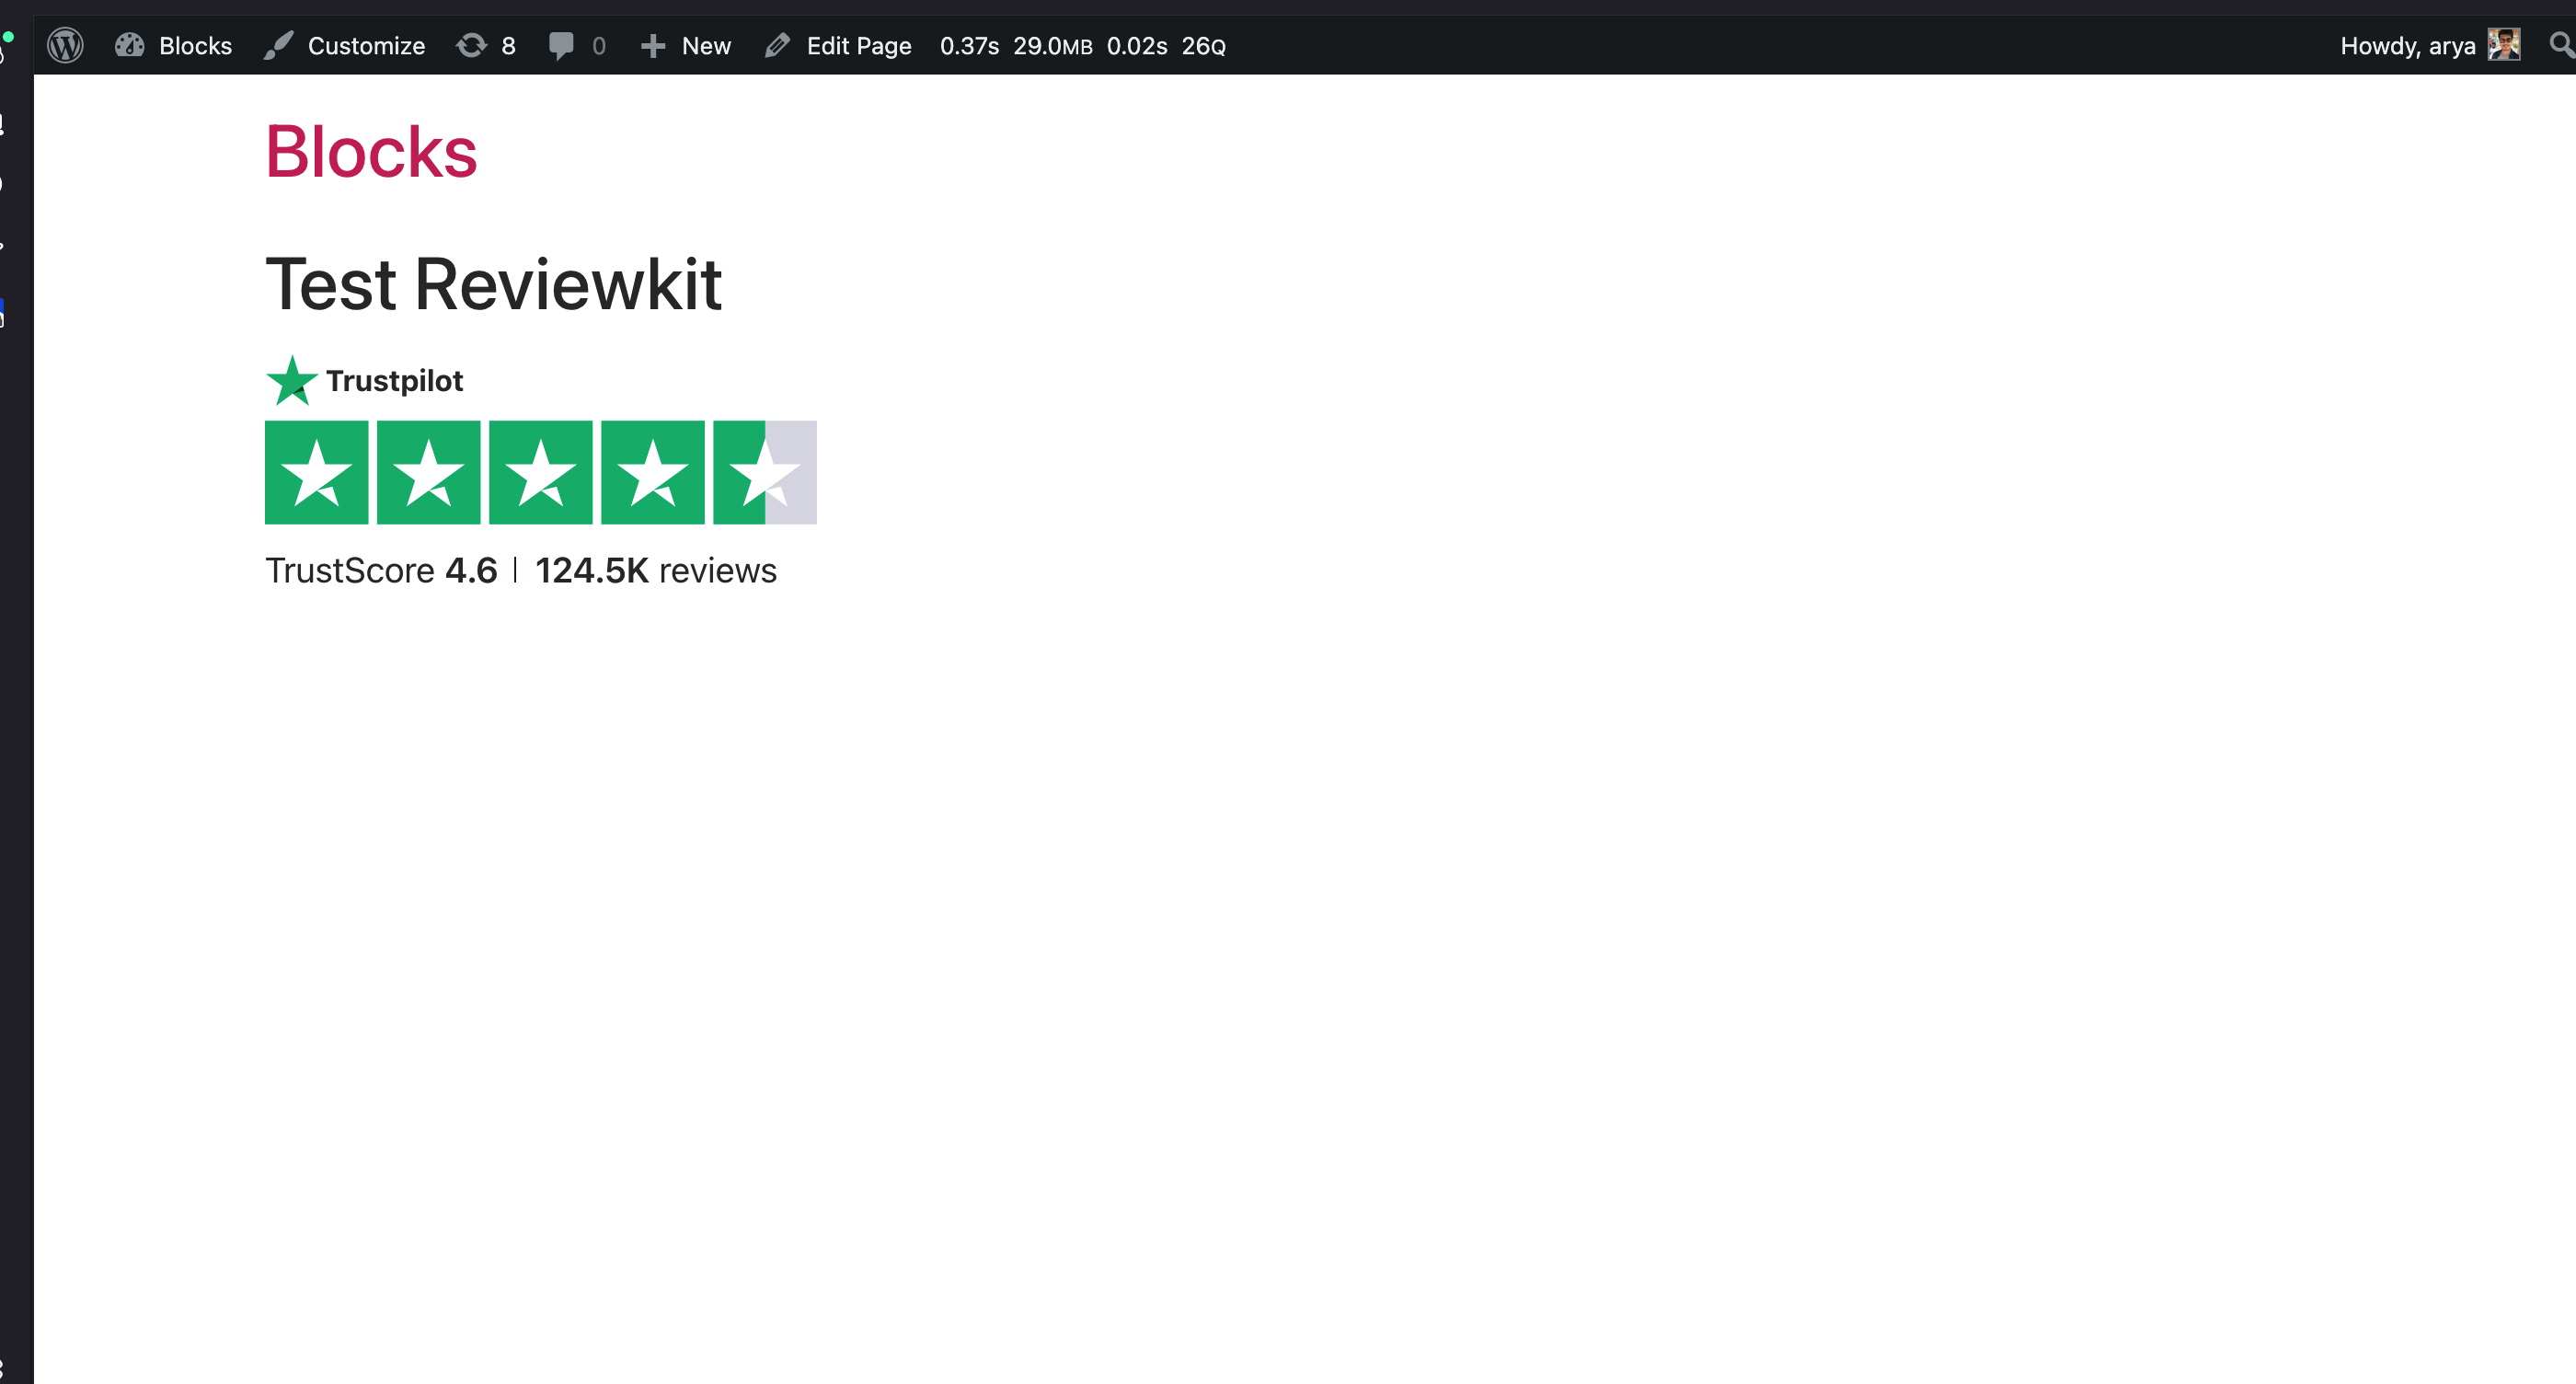Image resolution: width=2576 pixels, height=1384 pixels.
Task: Open the Howdy, arya account menu
Action: click(2407, 46)
